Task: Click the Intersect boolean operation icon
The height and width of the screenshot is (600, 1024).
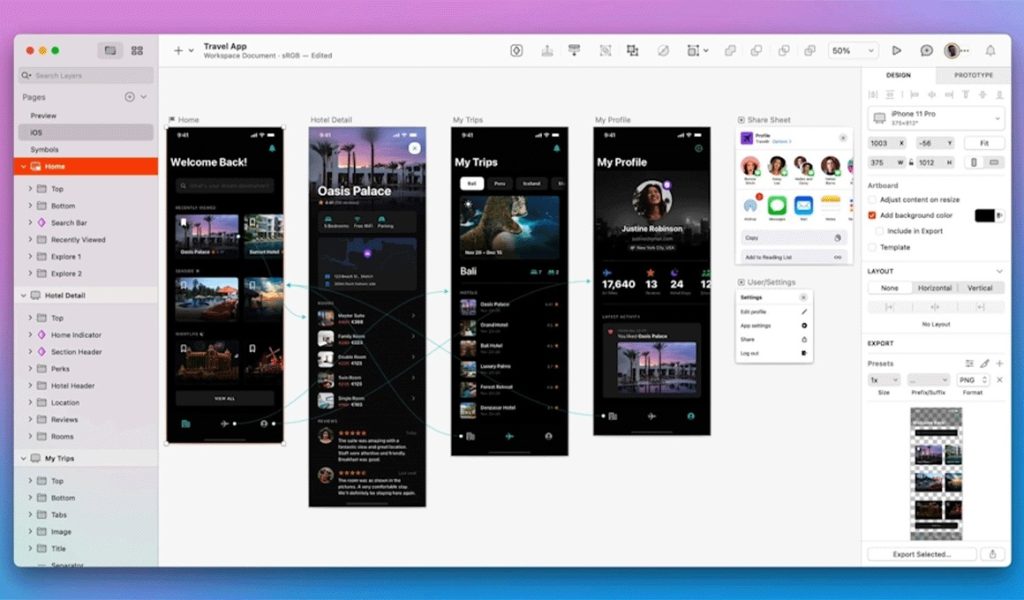Action: (784, 50)
